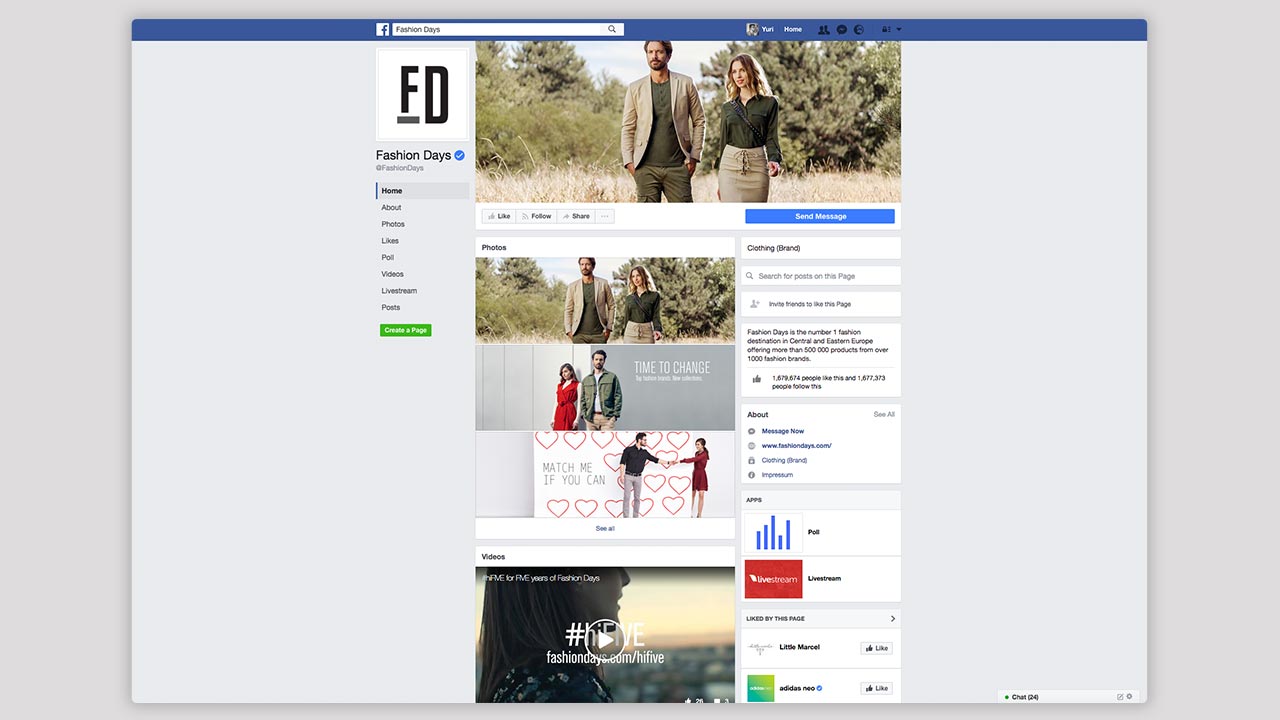
Task: Open the friend requests icon
Action: pos(824,30)
